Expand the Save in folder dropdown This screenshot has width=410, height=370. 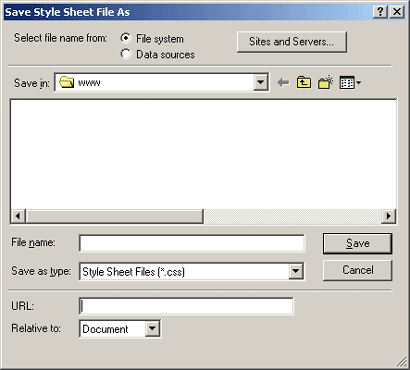coord(260,82)
